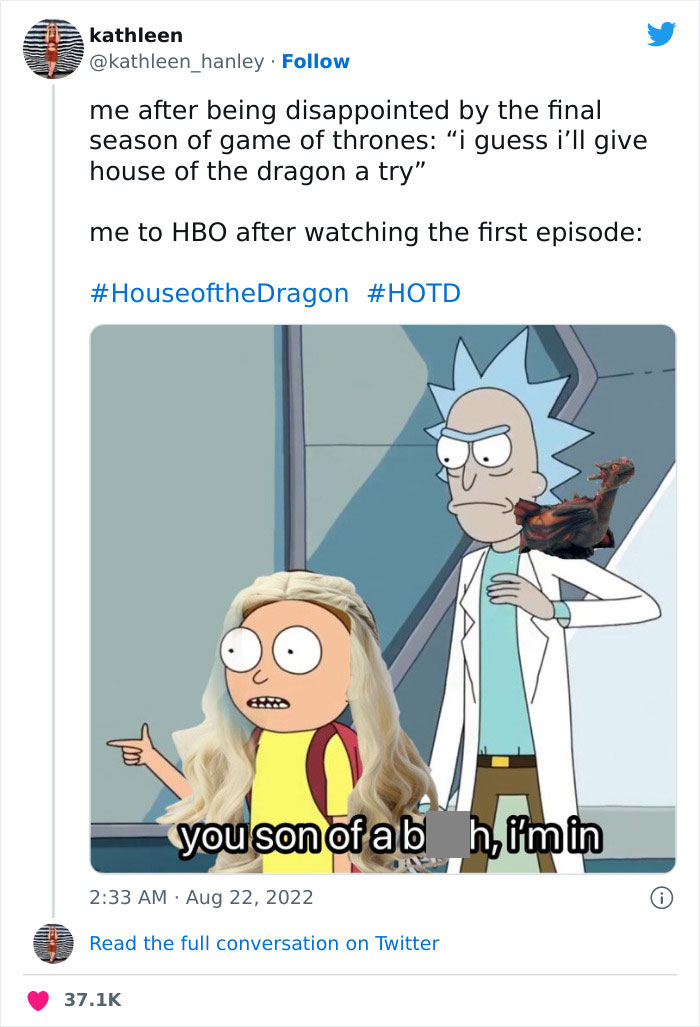Open kathleen's profile avatar at top

coord(53,48)
